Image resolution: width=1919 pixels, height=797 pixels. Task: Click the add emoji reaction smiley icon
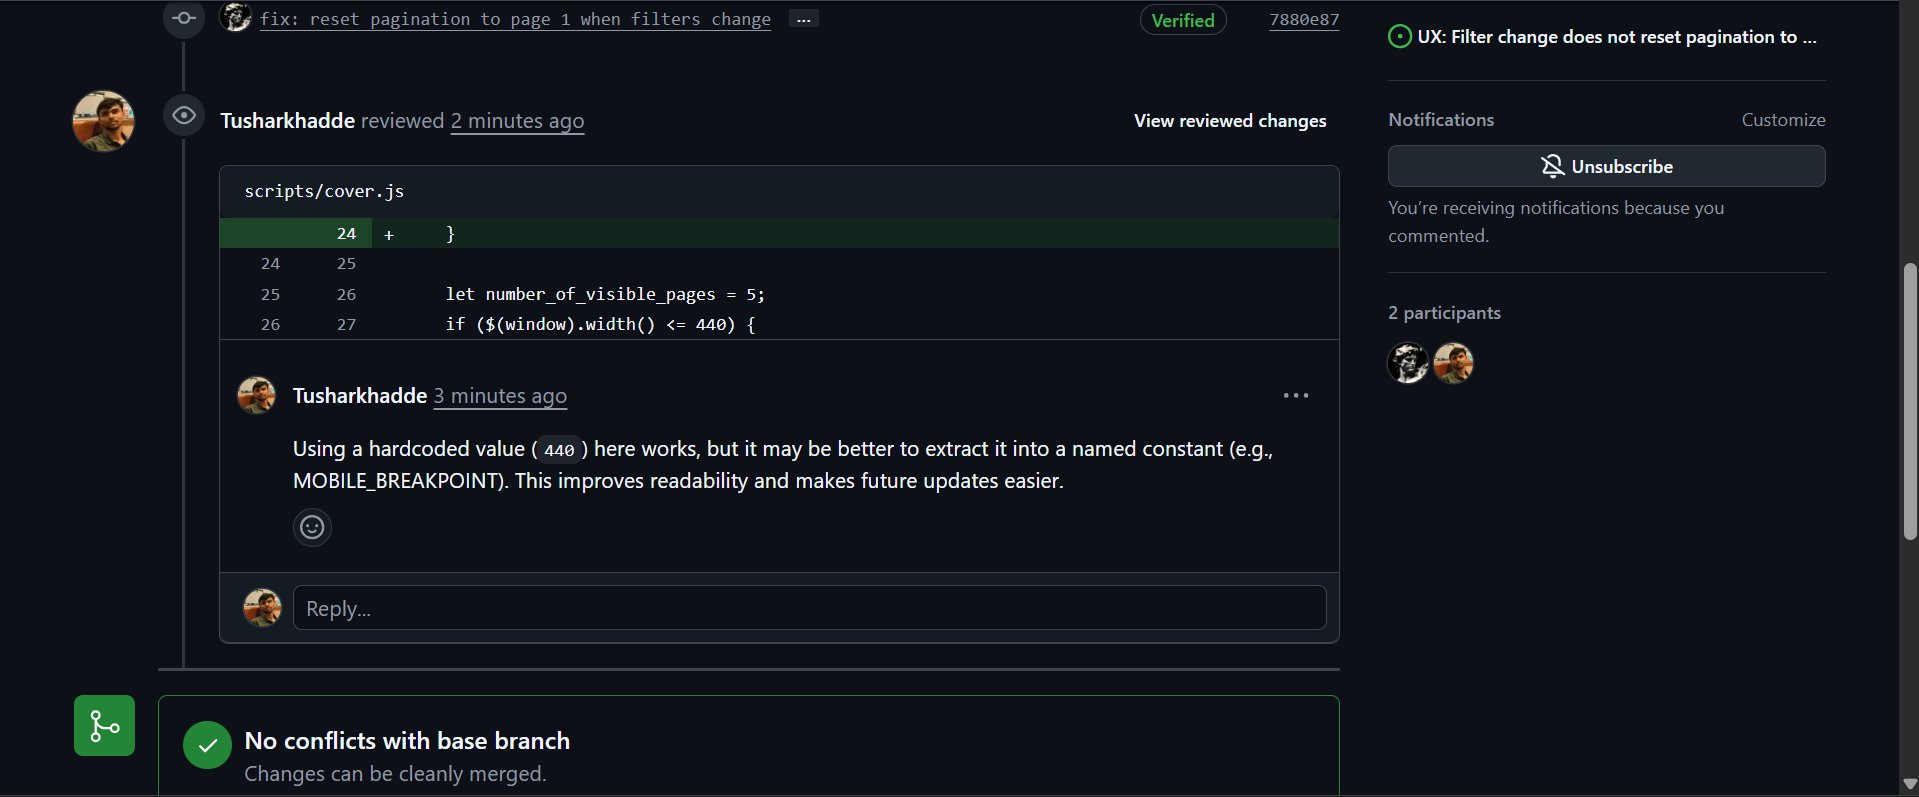[312, 527]
